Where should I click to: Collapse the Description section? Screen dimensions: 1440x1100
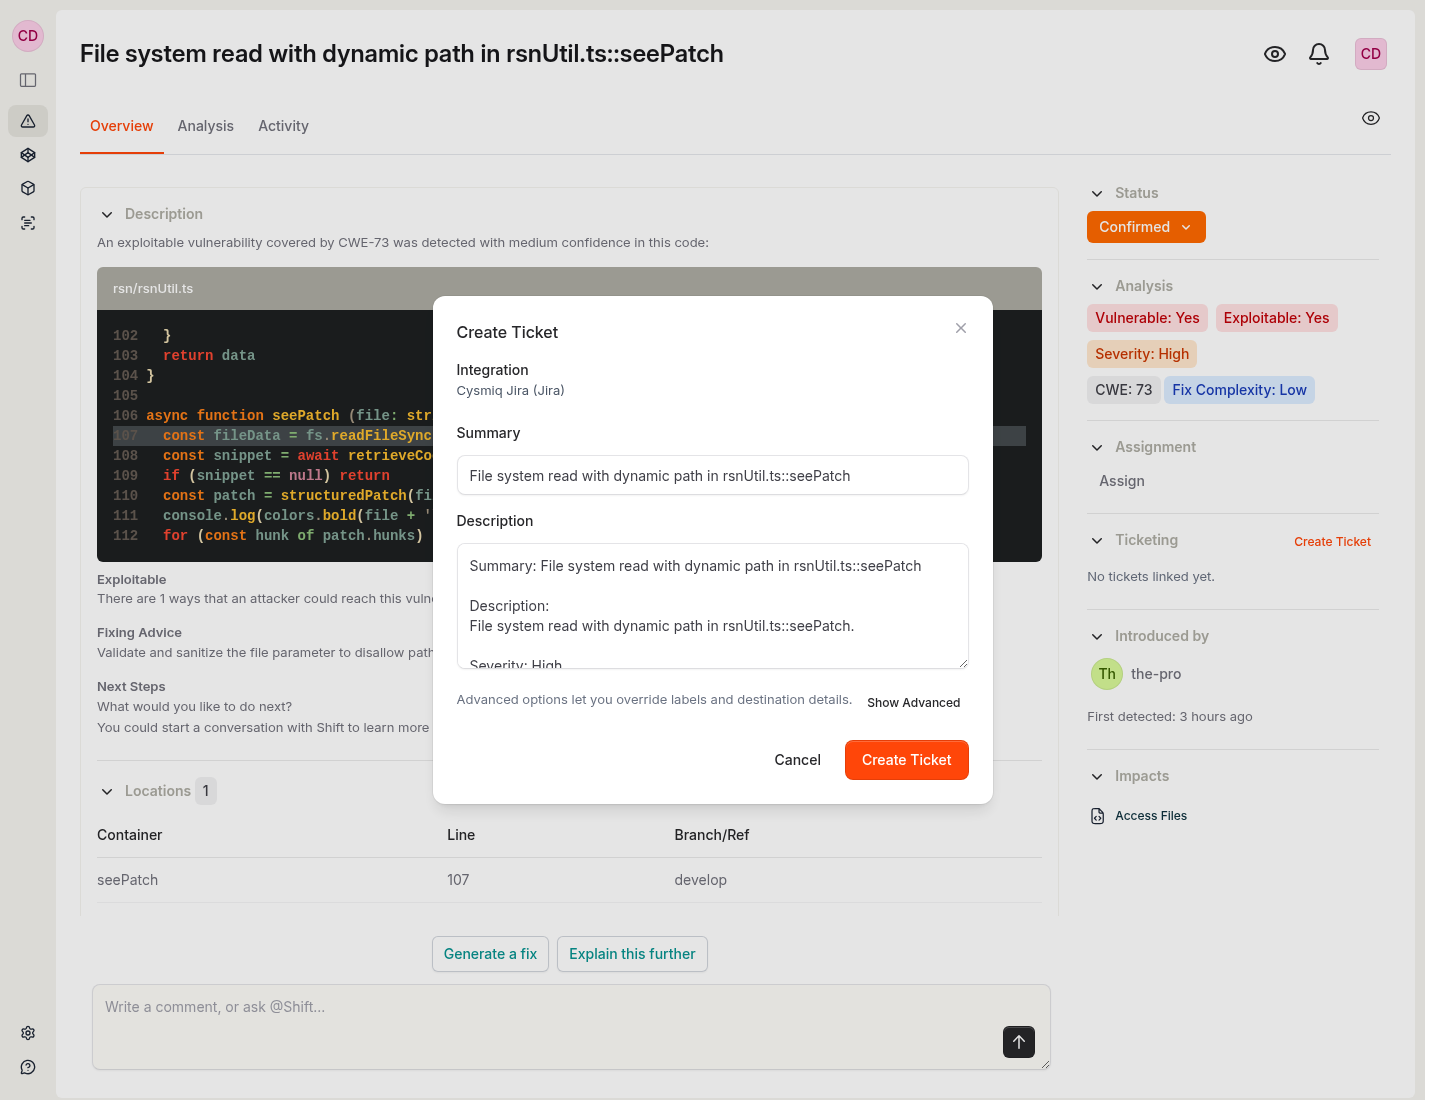click(107, 214)
